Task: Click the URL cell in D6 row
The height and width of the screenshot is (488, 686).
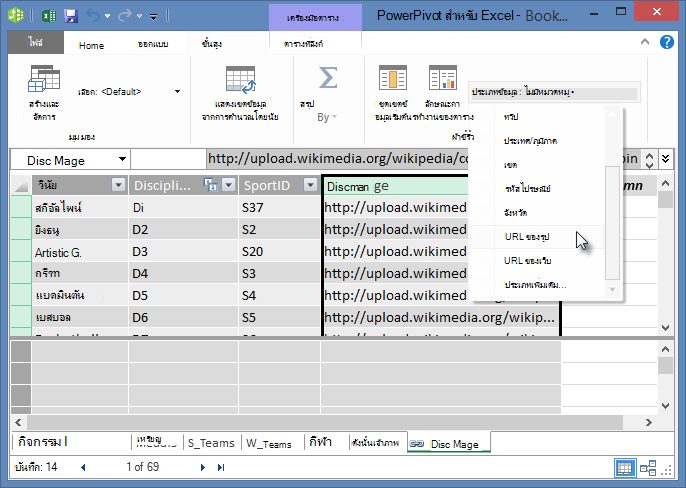Action: (x=441, y=317)
